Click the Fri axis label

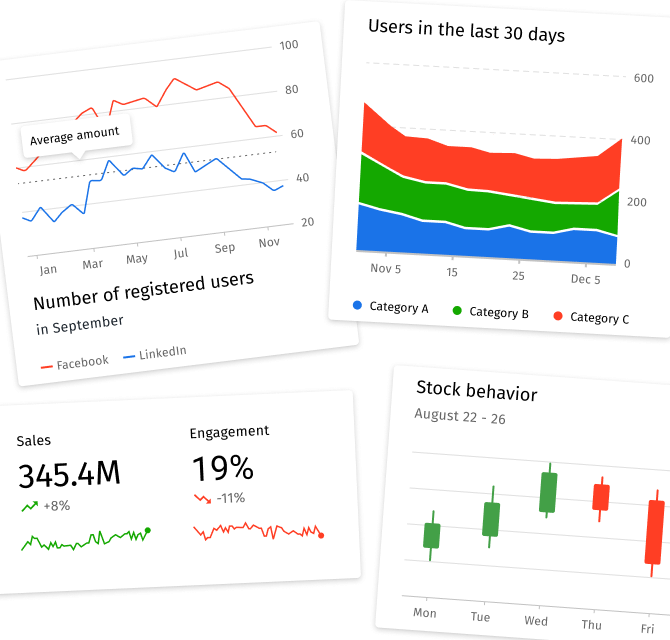pos(647,629)
